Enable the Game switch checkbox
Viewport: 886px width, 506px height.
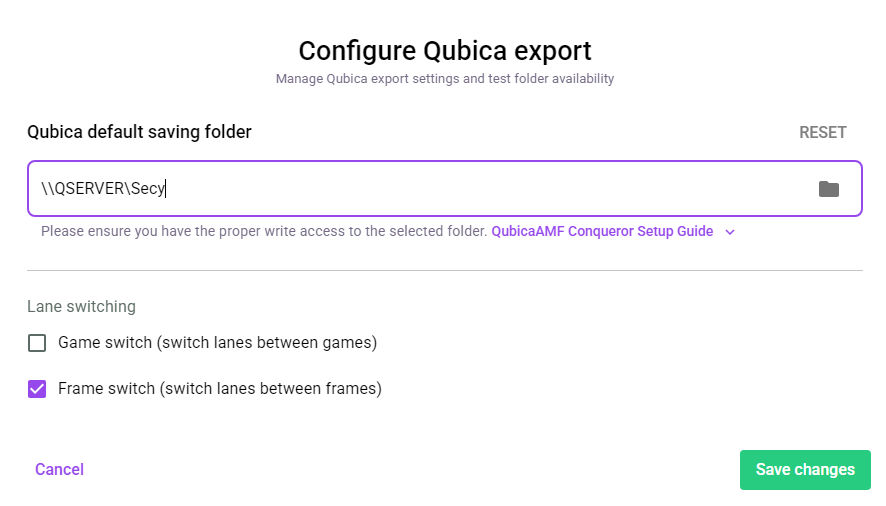point(37,343)
